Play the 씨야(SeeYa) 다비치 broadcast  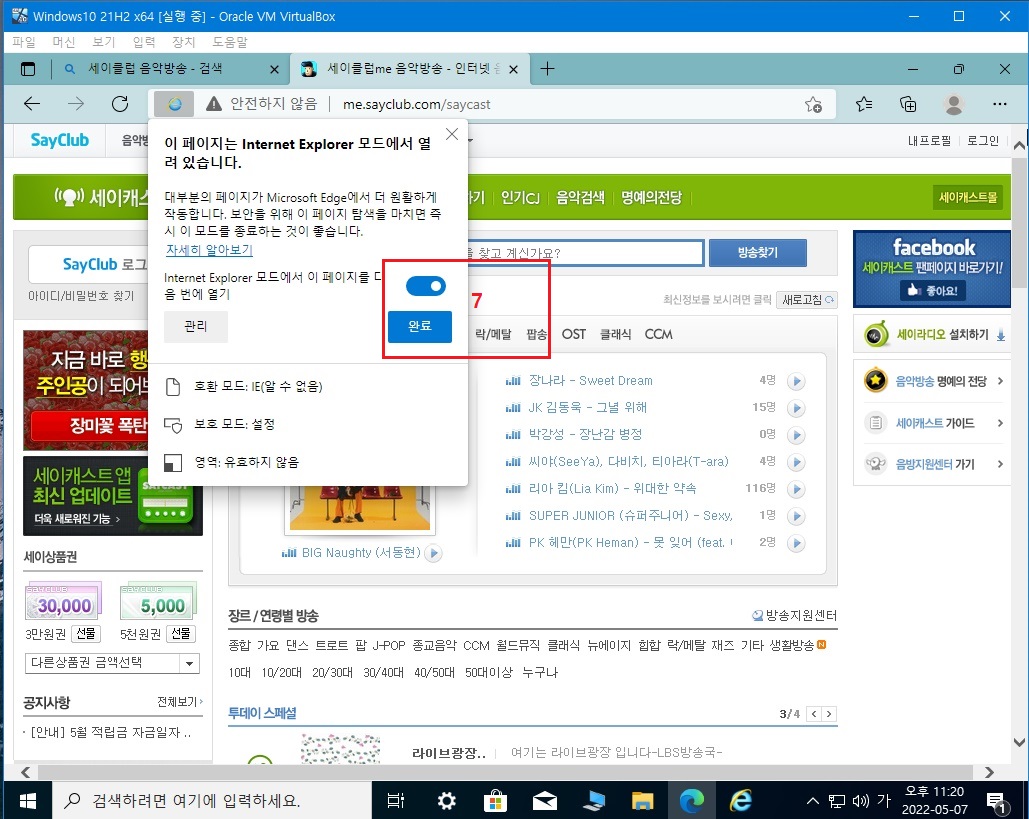[x=796, y=462]
